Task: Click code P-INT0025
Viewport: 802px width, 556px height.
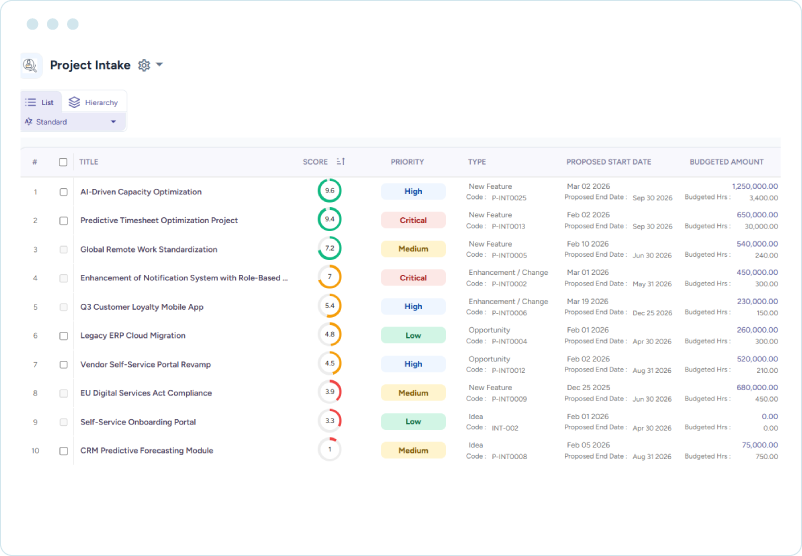Action: pos(509,198)
